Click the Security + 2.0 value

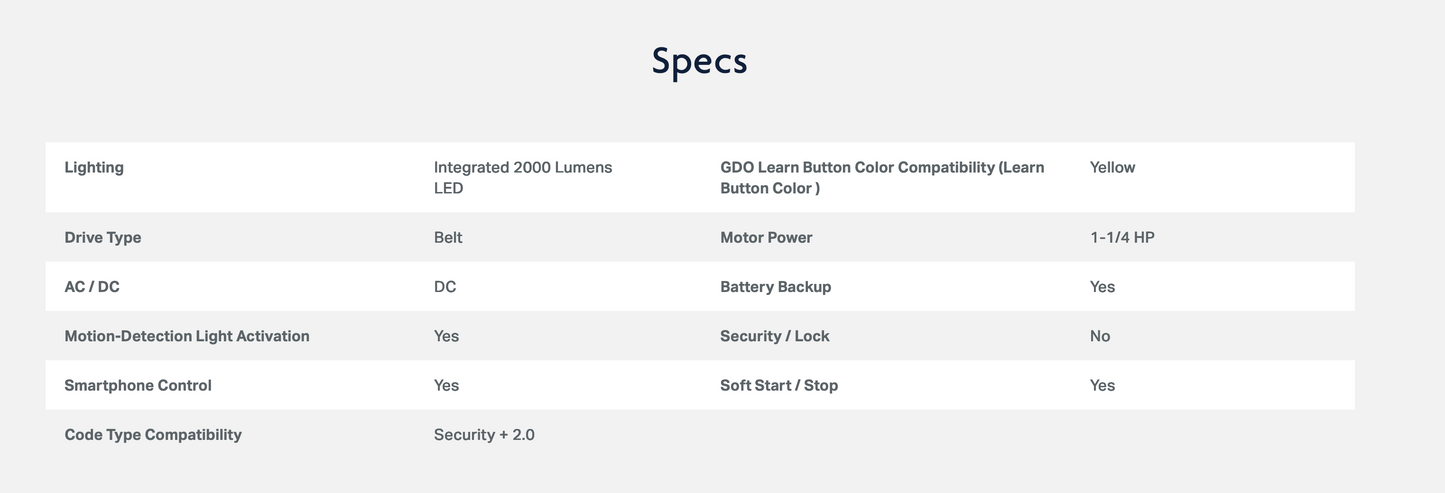point(484,435)
